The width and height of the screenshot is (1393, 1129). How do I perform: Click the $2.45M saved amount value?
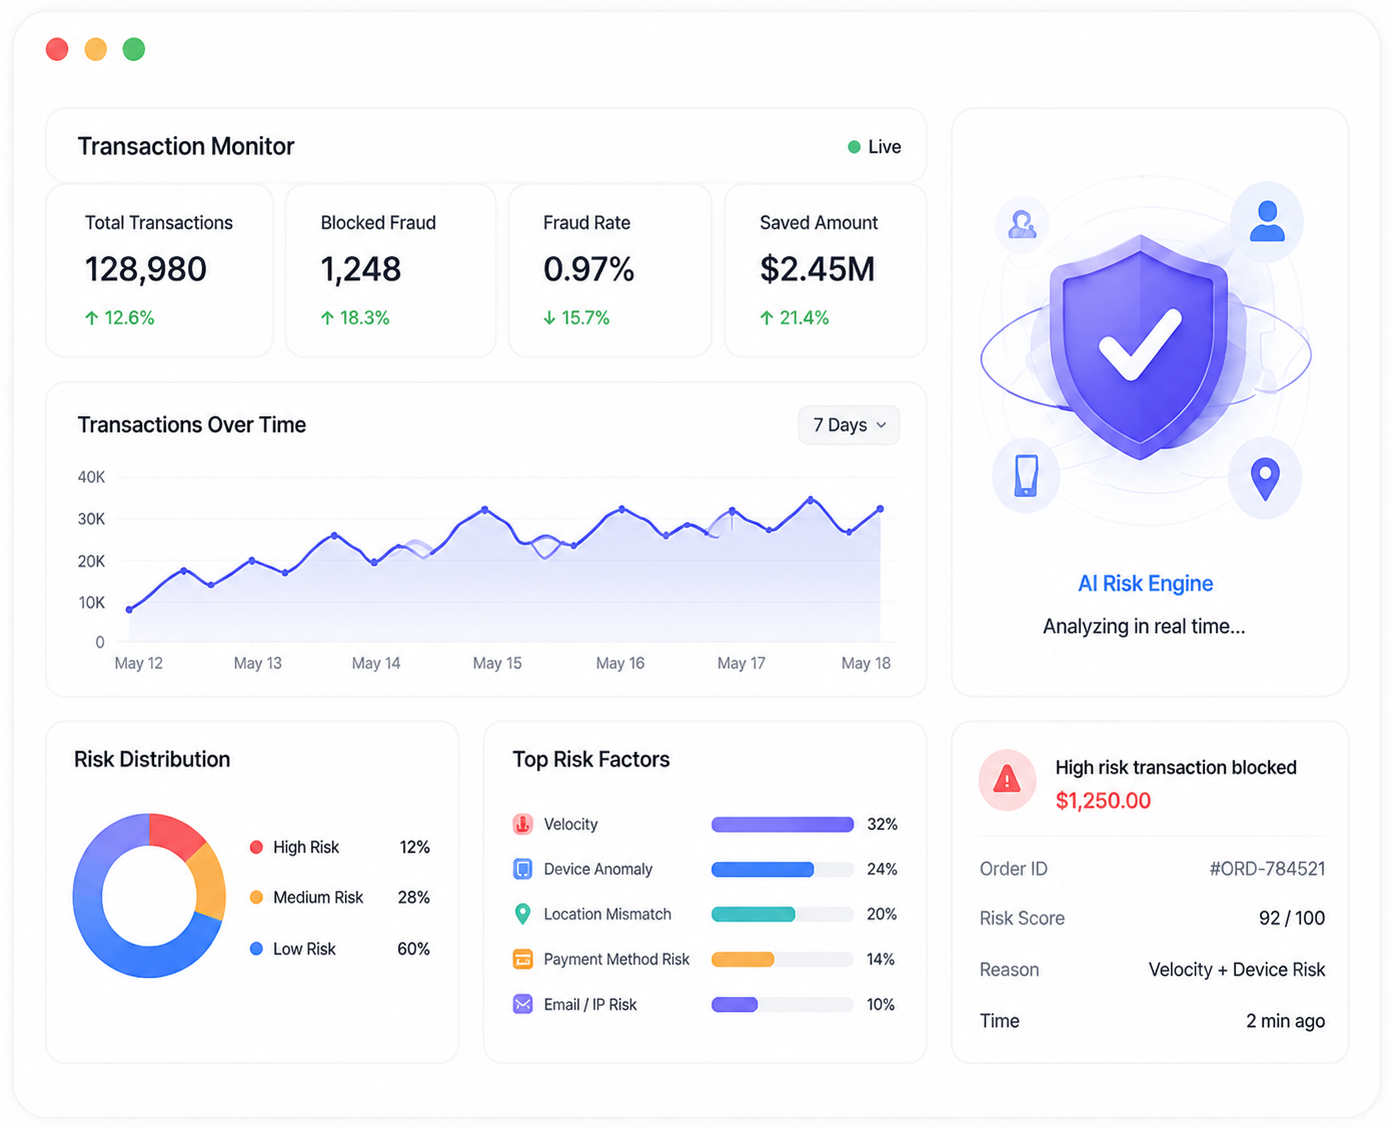pyautogui.click(x=817, y=269)
